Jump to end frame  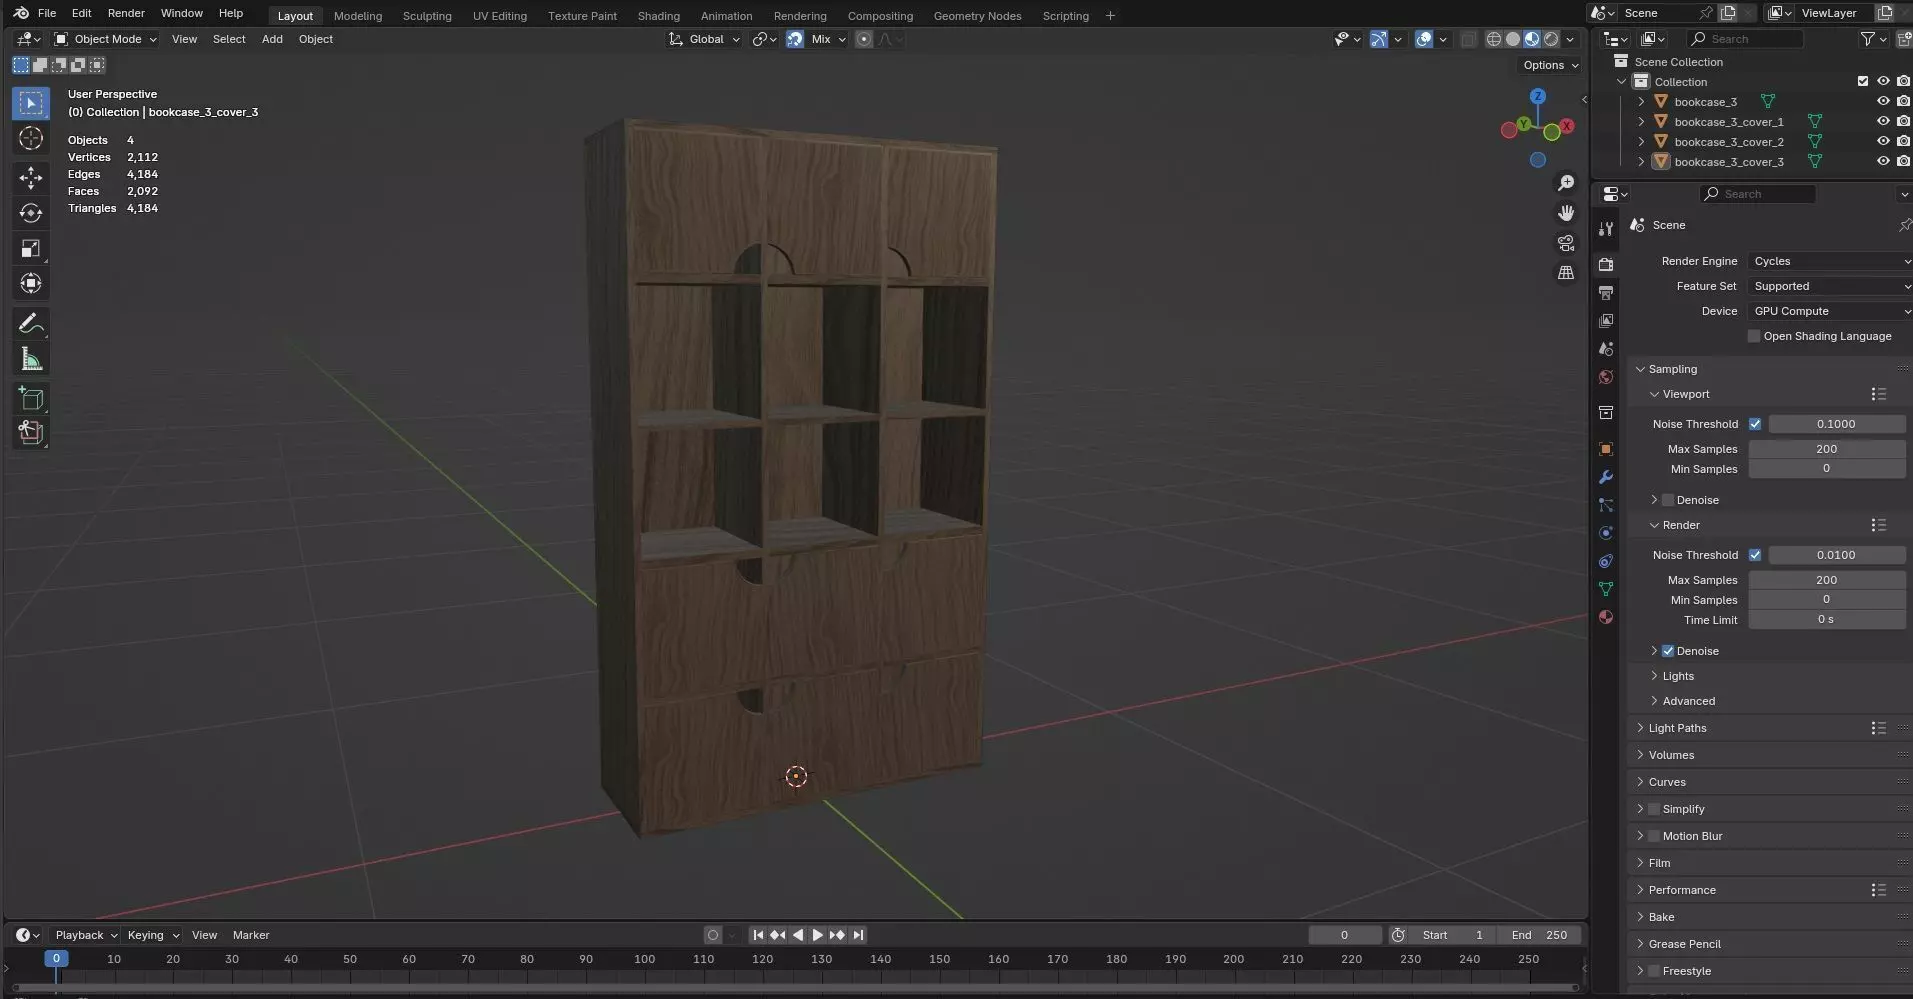click(858, 935)
